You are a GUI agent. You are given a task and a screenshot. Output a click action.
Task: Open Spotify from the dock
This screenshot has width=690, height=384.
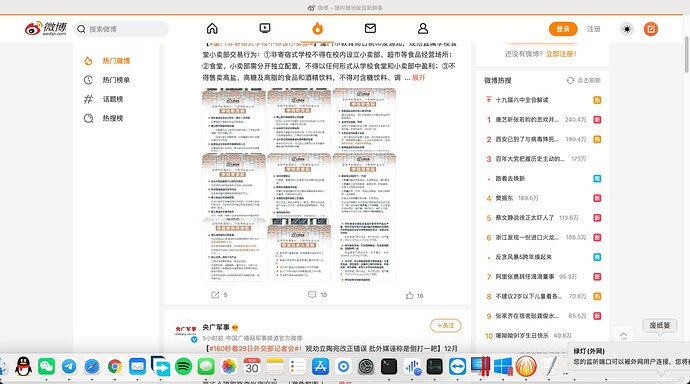click(183, 366)
